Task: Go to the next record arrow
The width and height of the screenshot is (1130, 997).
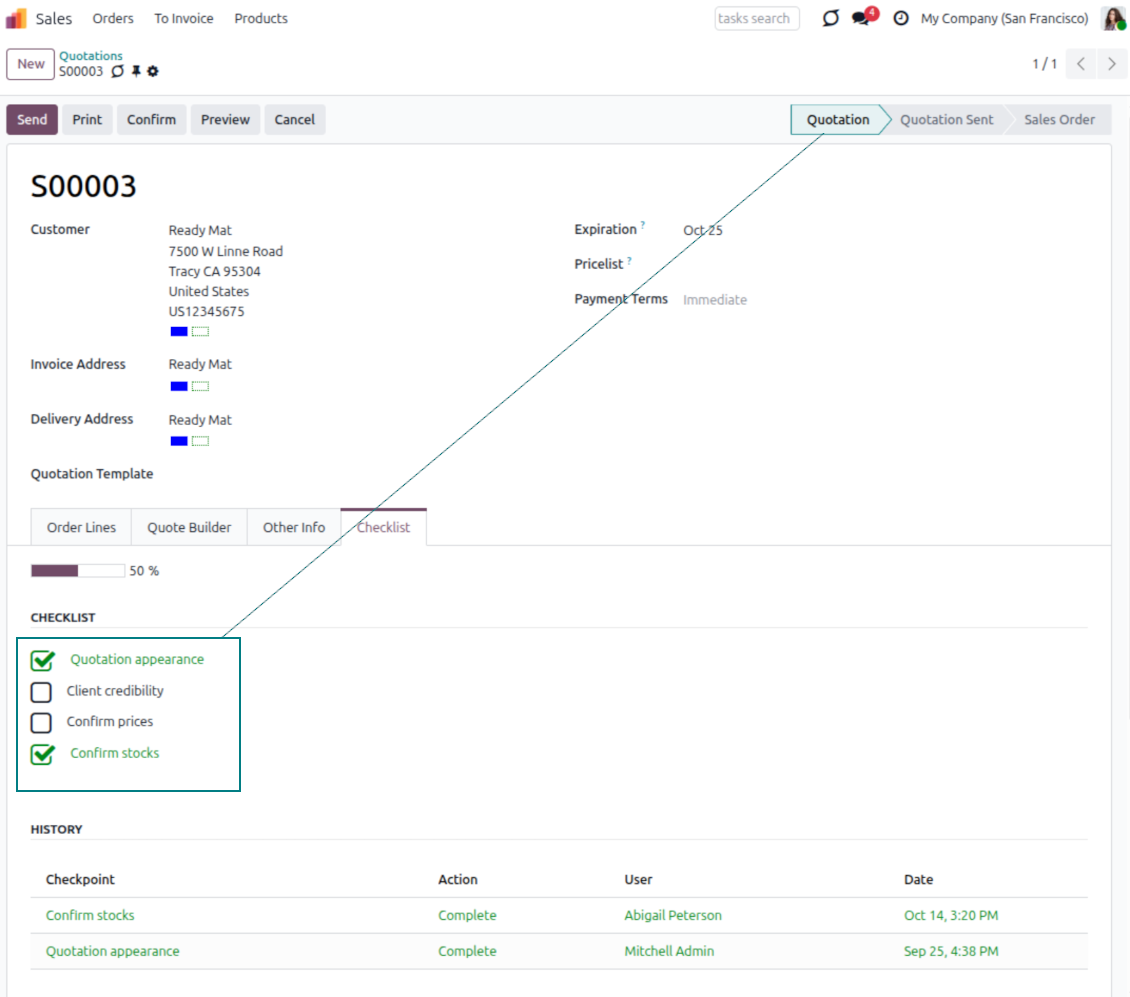Action: click(x=1111, y=64)
